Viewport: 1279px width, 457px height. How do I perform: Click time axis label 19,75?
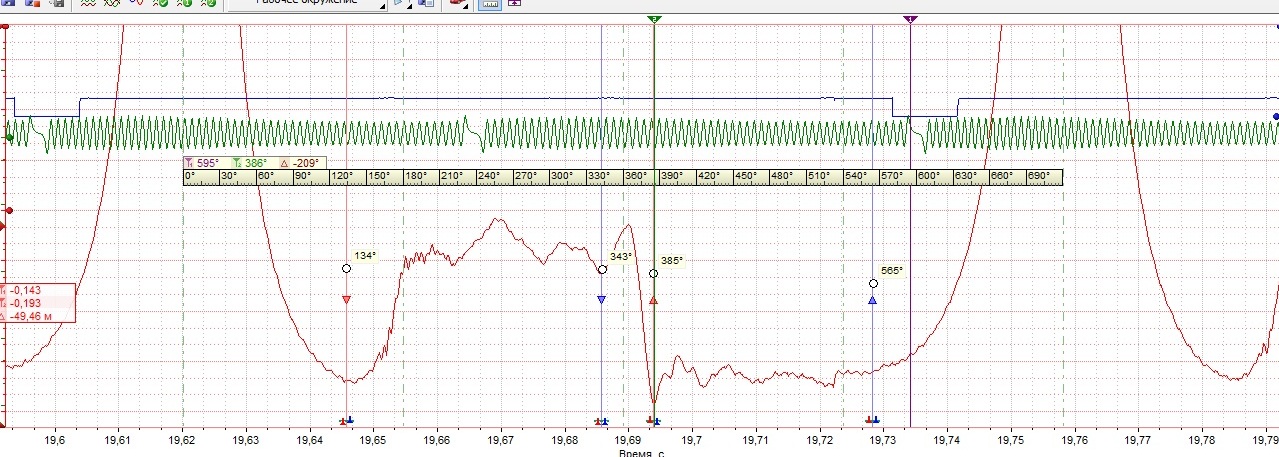tap(1012, 439)
